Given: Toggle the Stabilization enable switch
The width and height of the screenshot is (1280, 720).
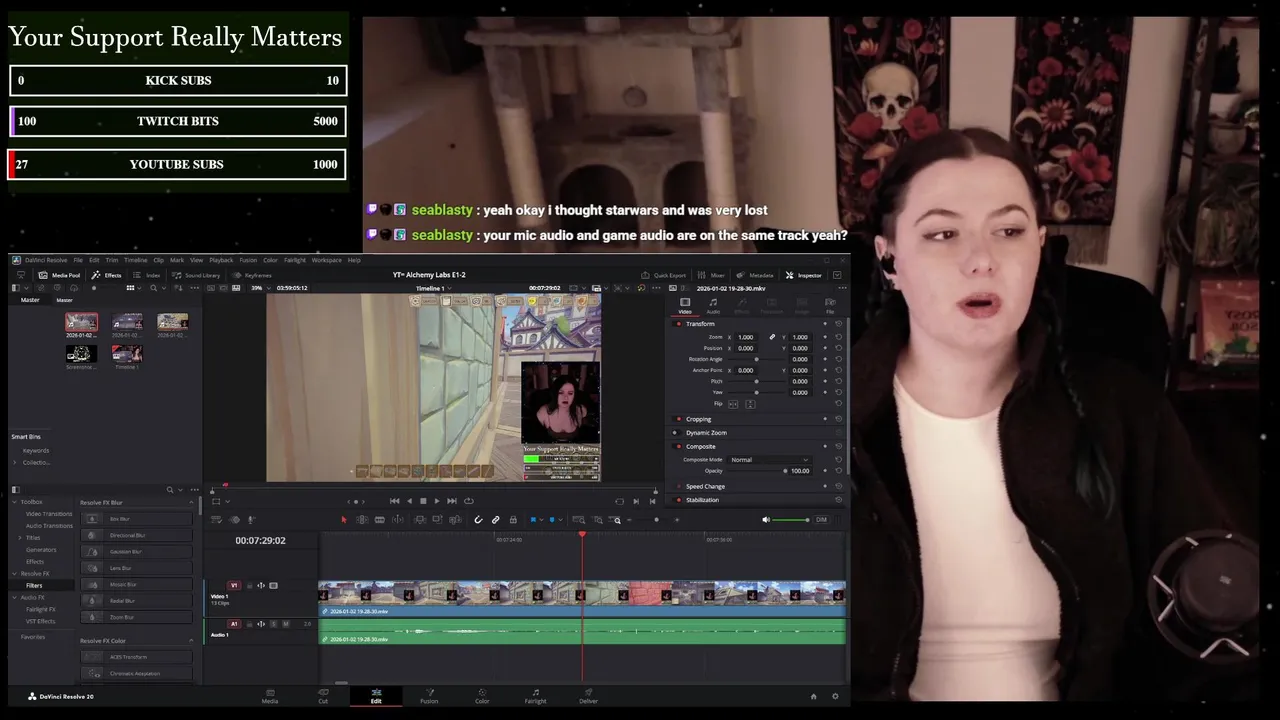Looking at the screenshot, I should pyautogui.click(x=679, y=500).
